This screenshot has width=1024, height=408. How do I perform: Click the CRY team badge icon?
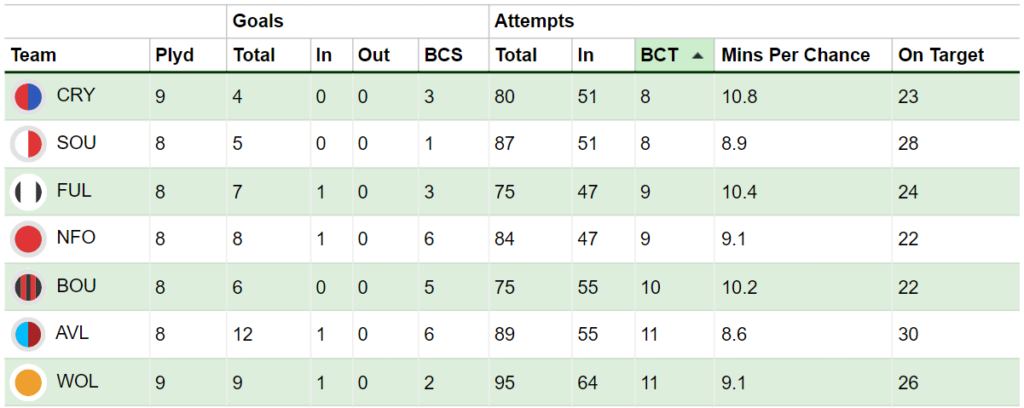[x=28, y=97]
